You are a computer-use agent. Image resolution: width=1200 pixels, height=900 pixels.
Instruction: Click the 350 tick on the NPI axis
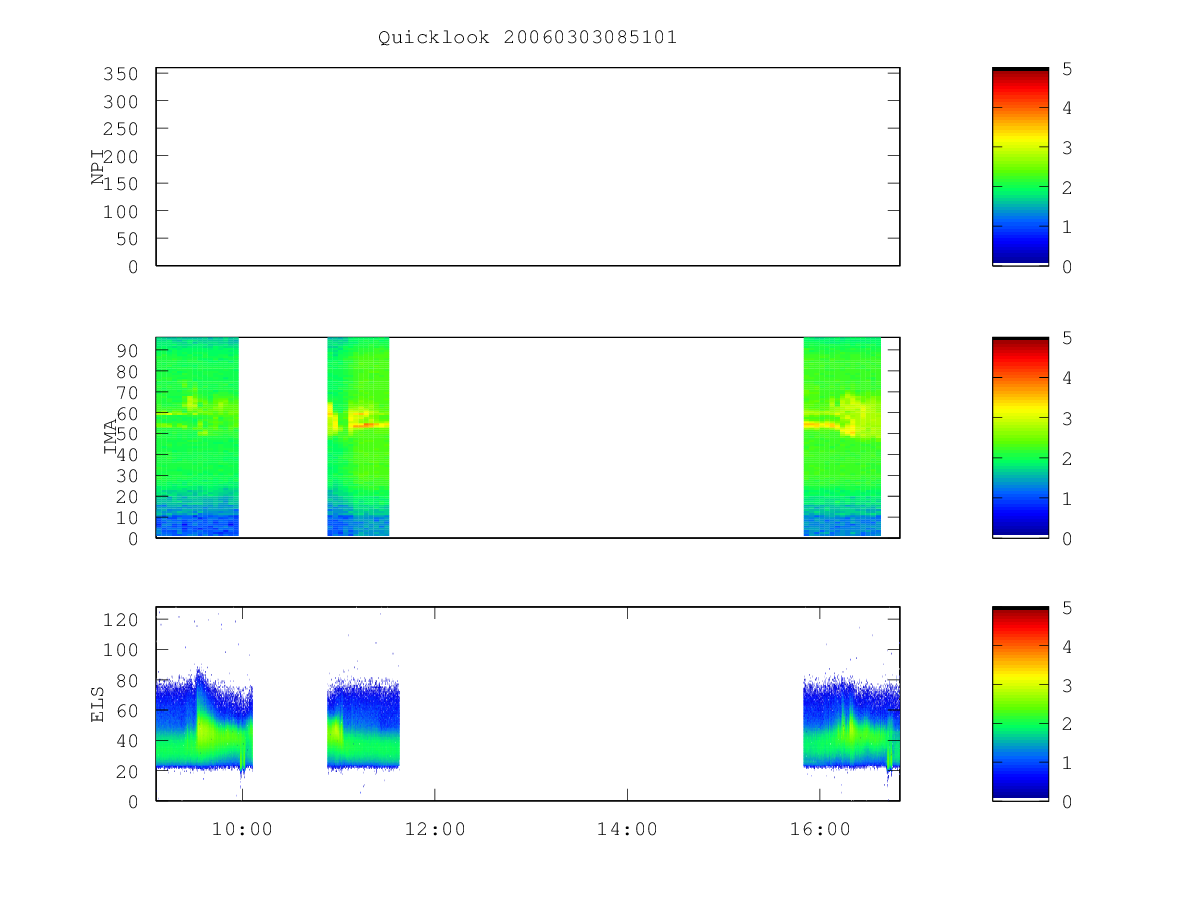pos(122,74)
